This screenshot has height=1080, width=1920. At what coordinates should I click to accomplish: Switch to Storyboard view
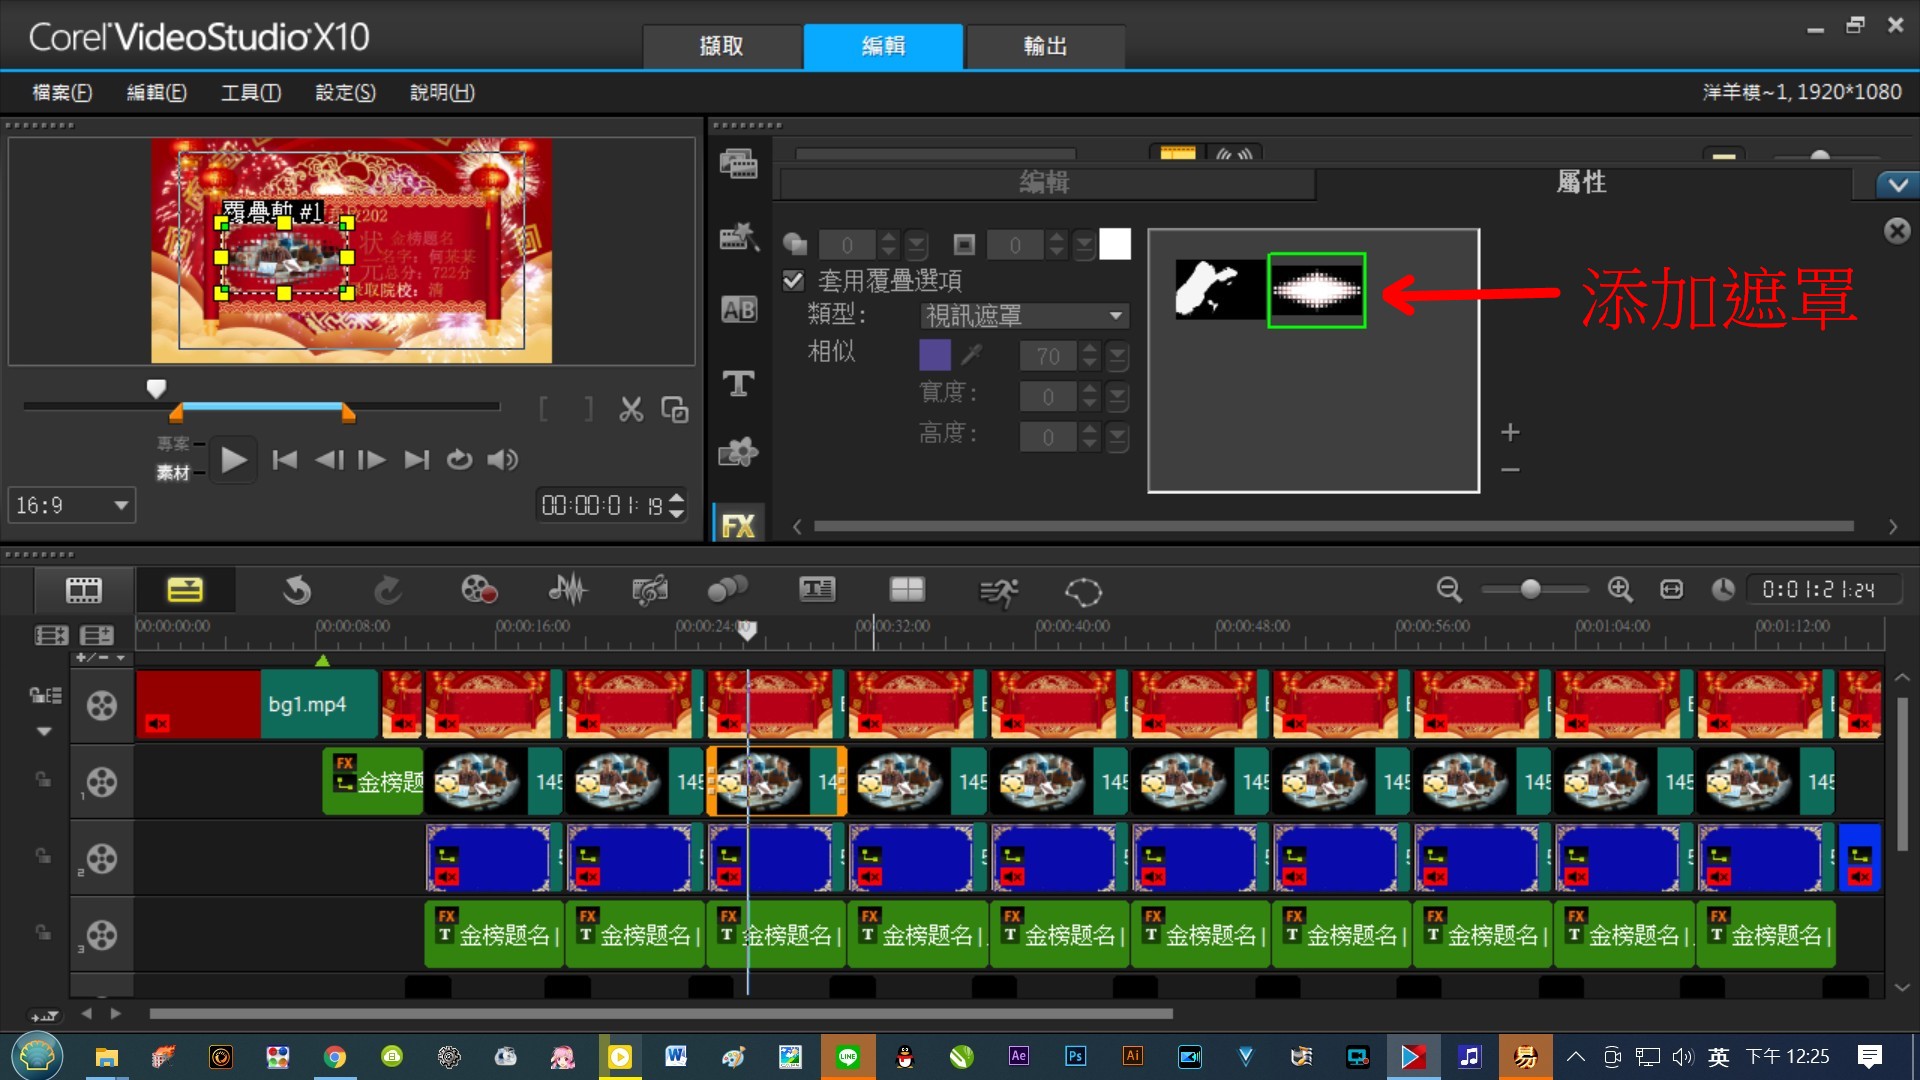(84, 590)
